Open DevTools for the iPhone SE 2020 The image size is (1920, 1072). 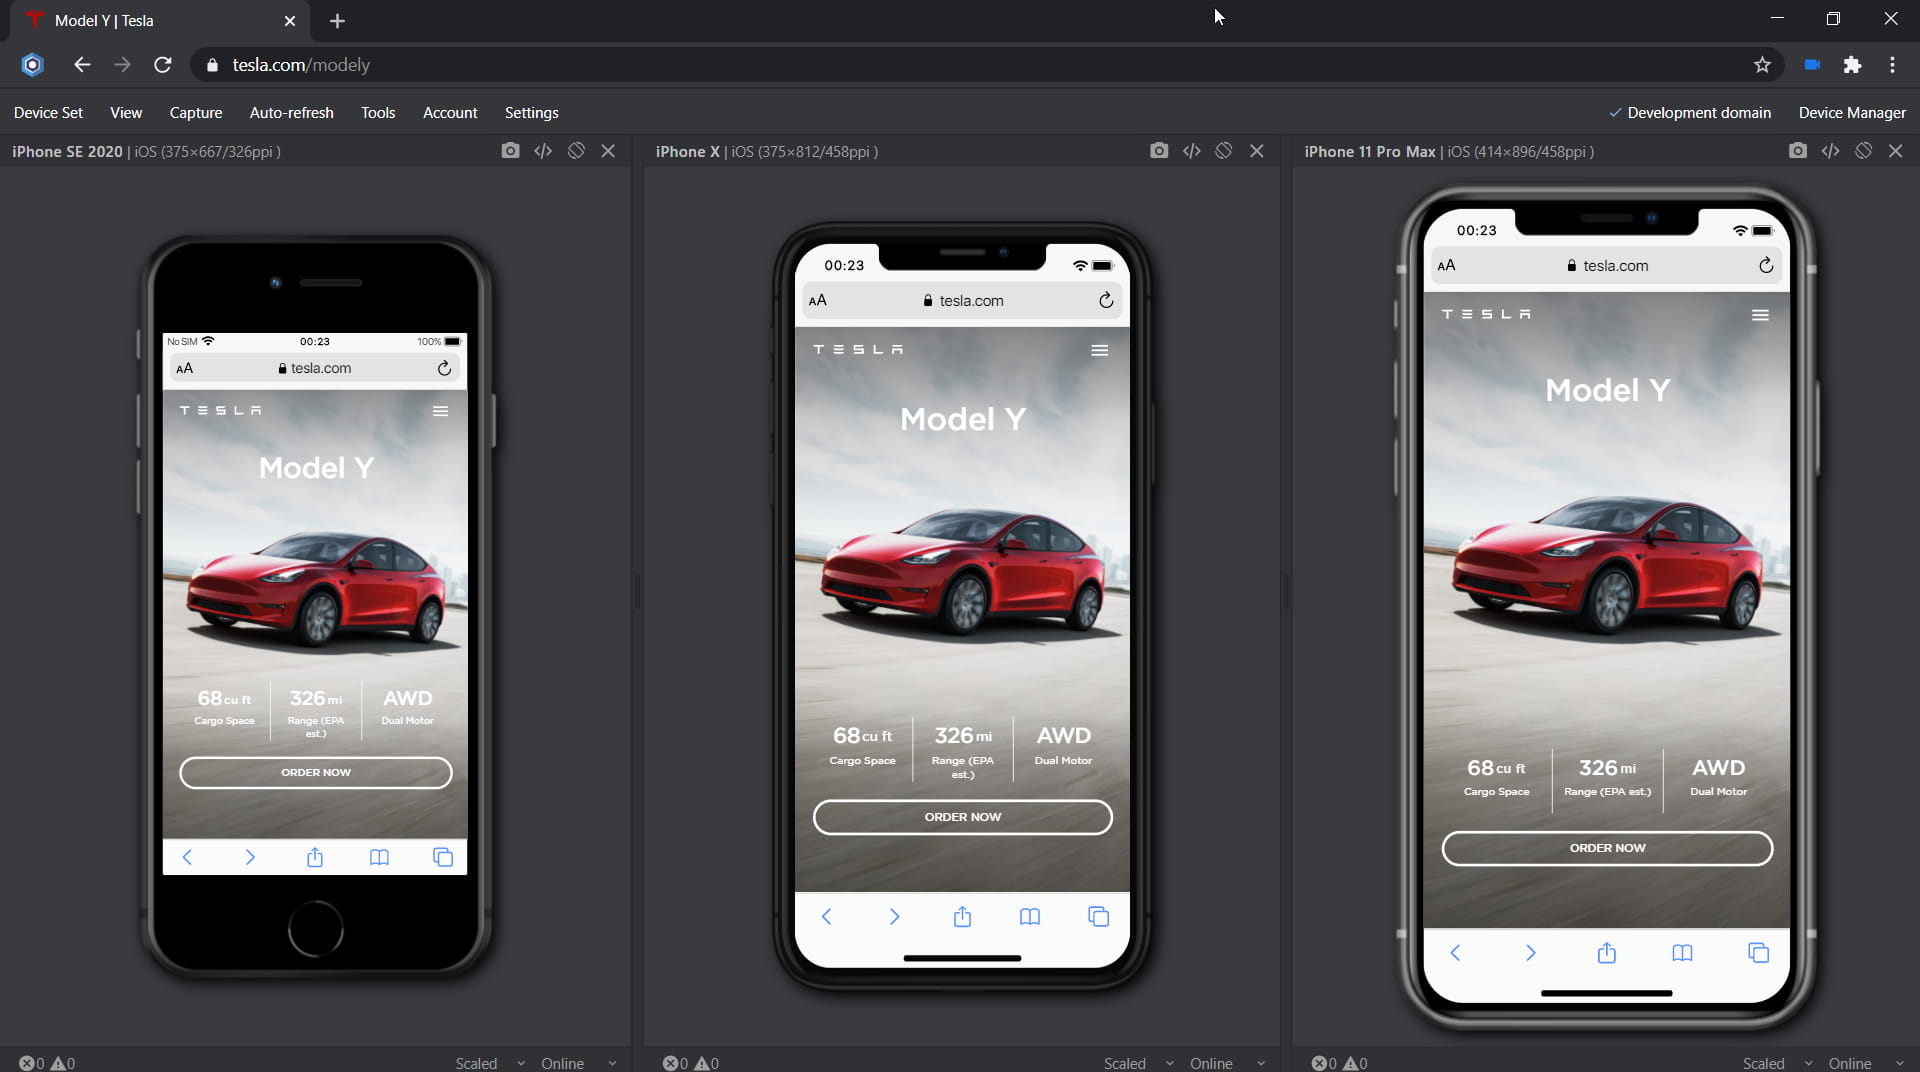pyautogui.click(x=543, y=151)
